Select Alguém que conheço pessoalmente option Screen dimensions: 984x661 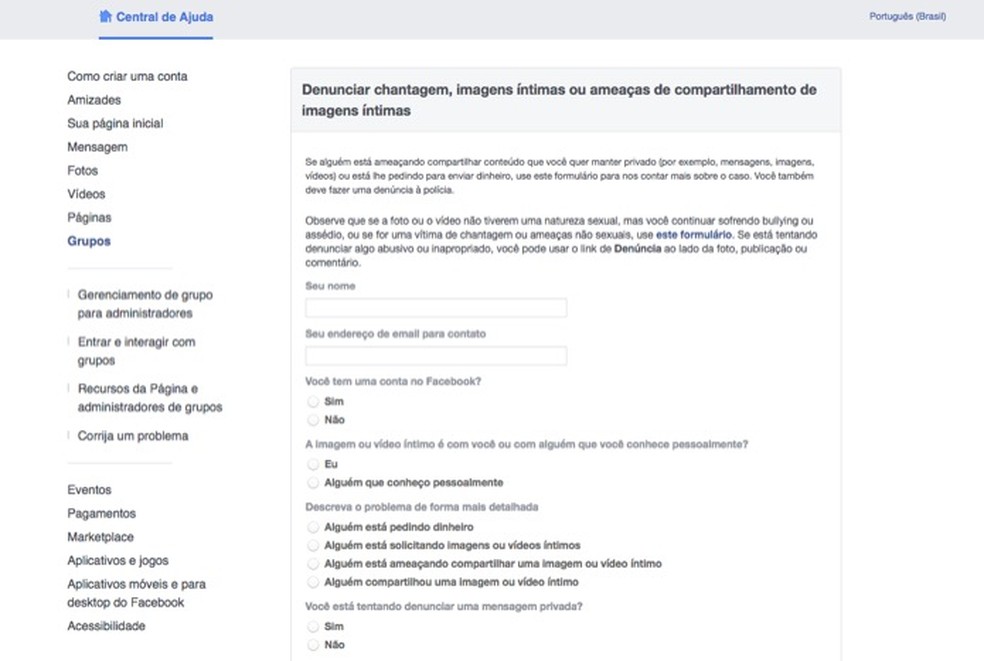tap(313, 484)
